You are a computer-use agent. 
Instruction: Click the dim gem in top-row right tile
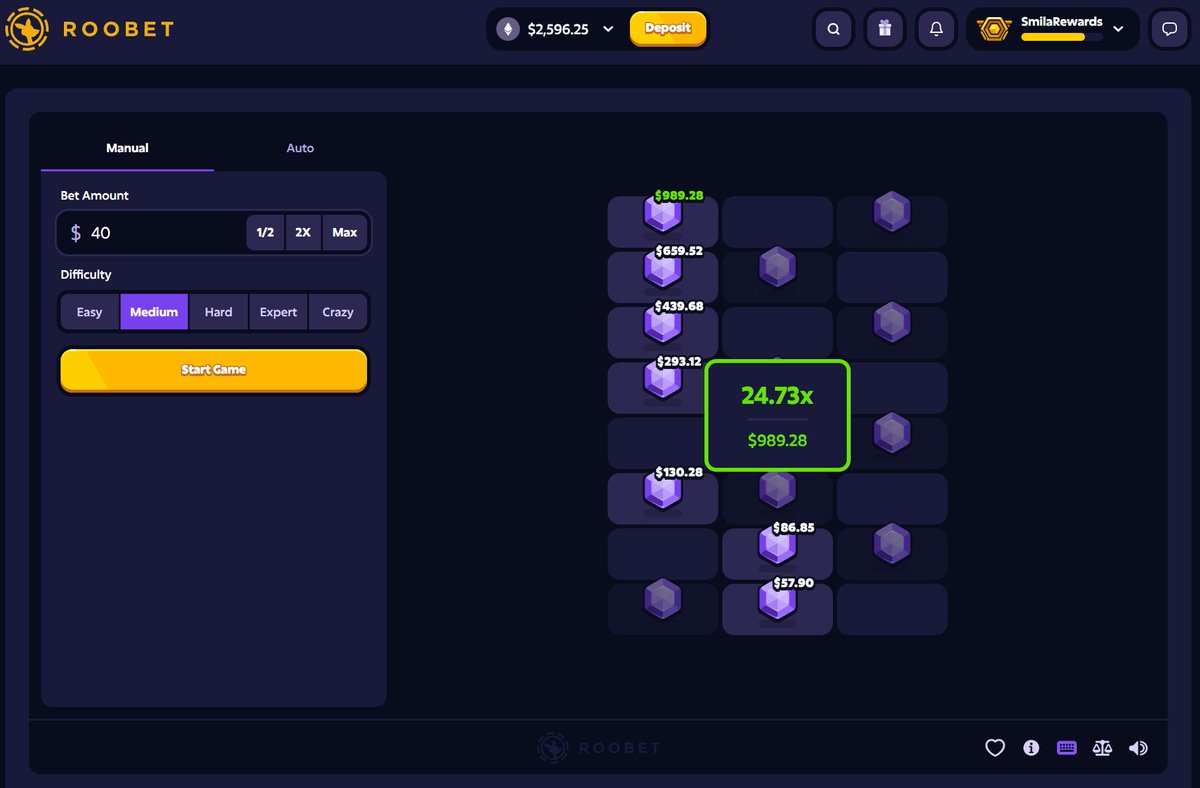pos(891,211)
